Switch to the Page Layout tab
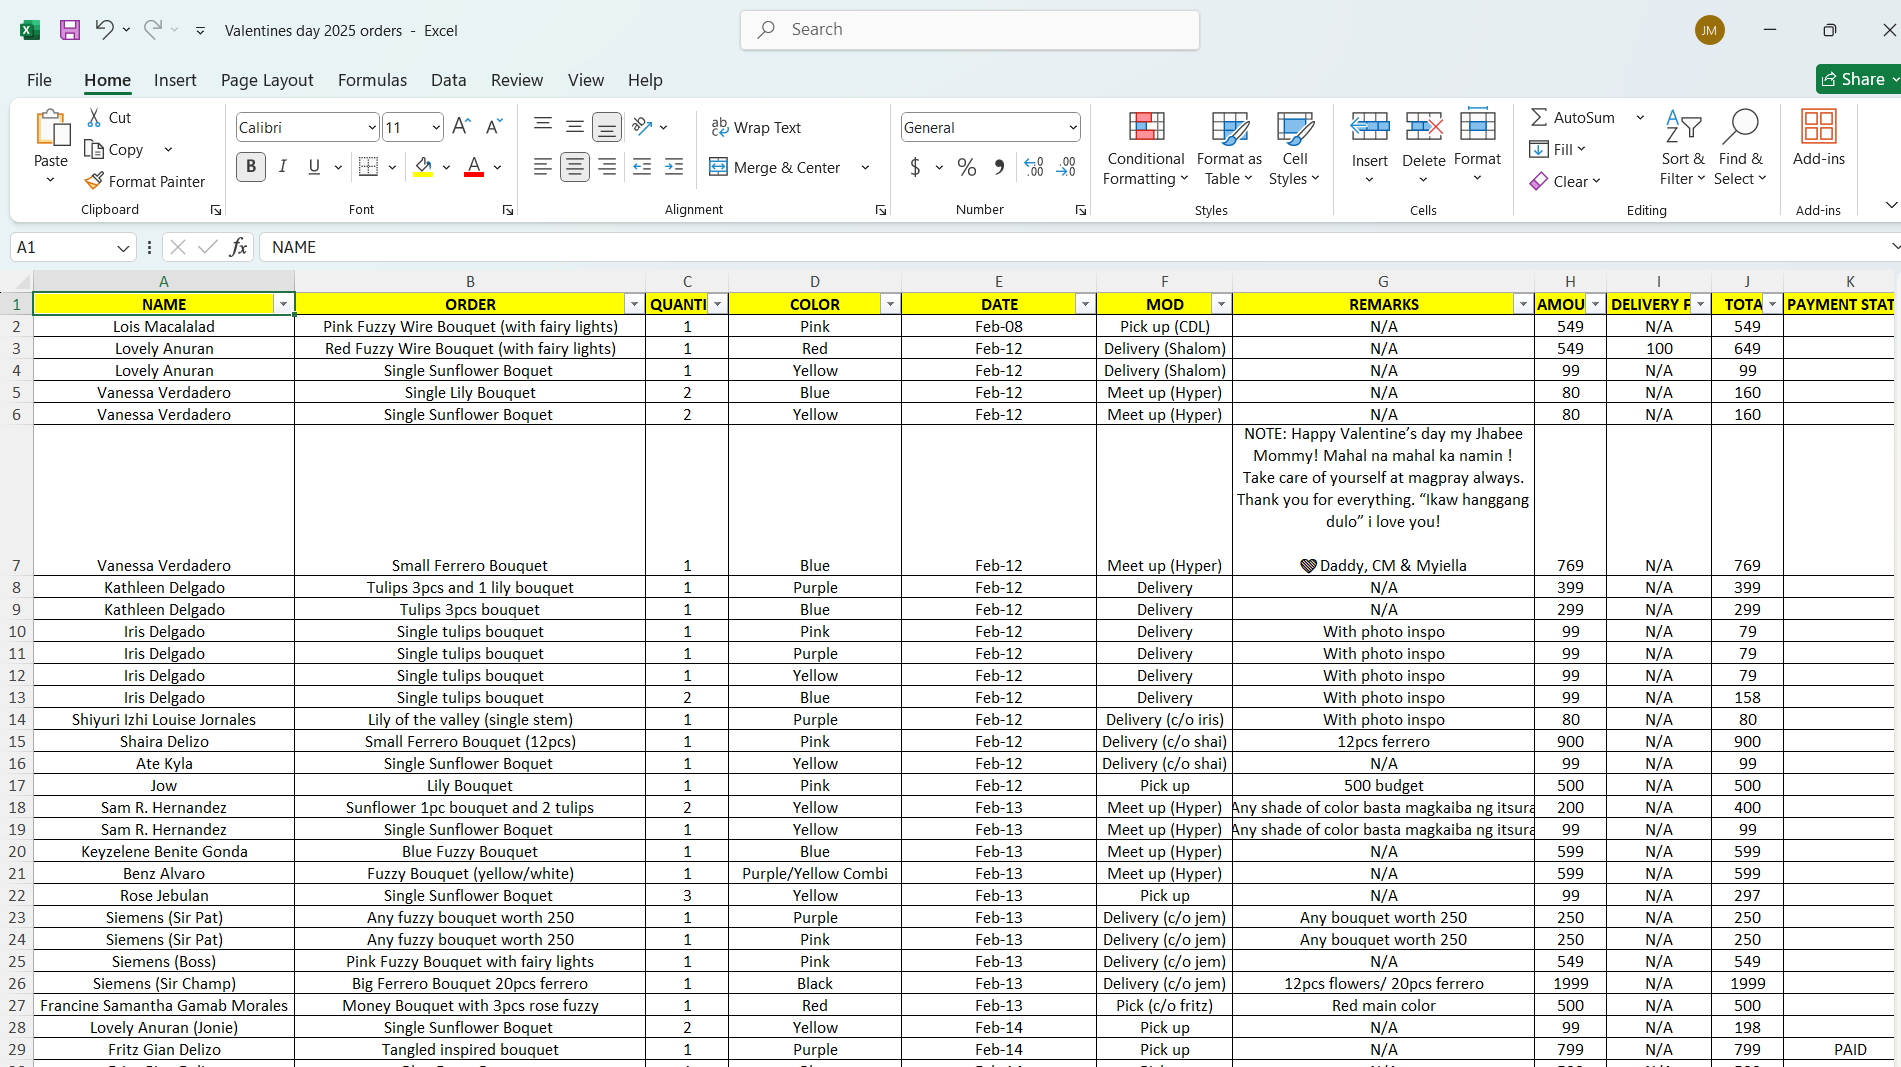The height and width of the screenshot is (1067, 1901). tap(267, 80)
